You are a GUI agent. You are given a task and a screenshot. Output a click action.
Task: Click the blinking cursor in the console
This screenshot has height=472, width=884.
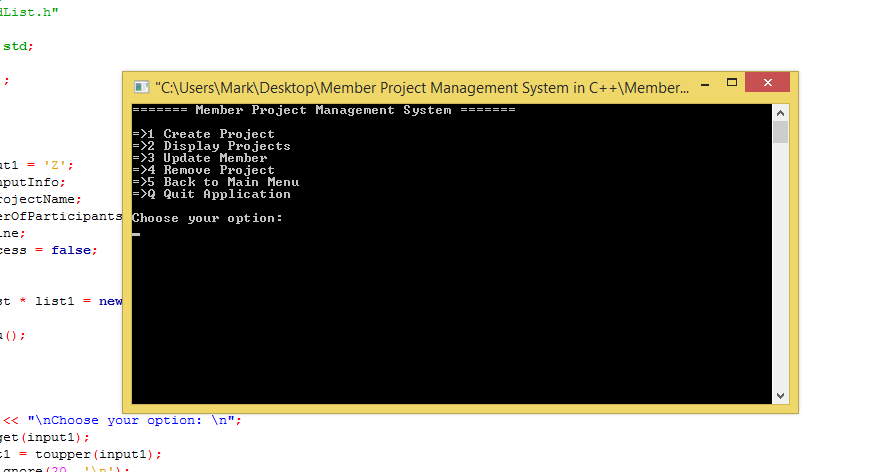tap(136, 234)
